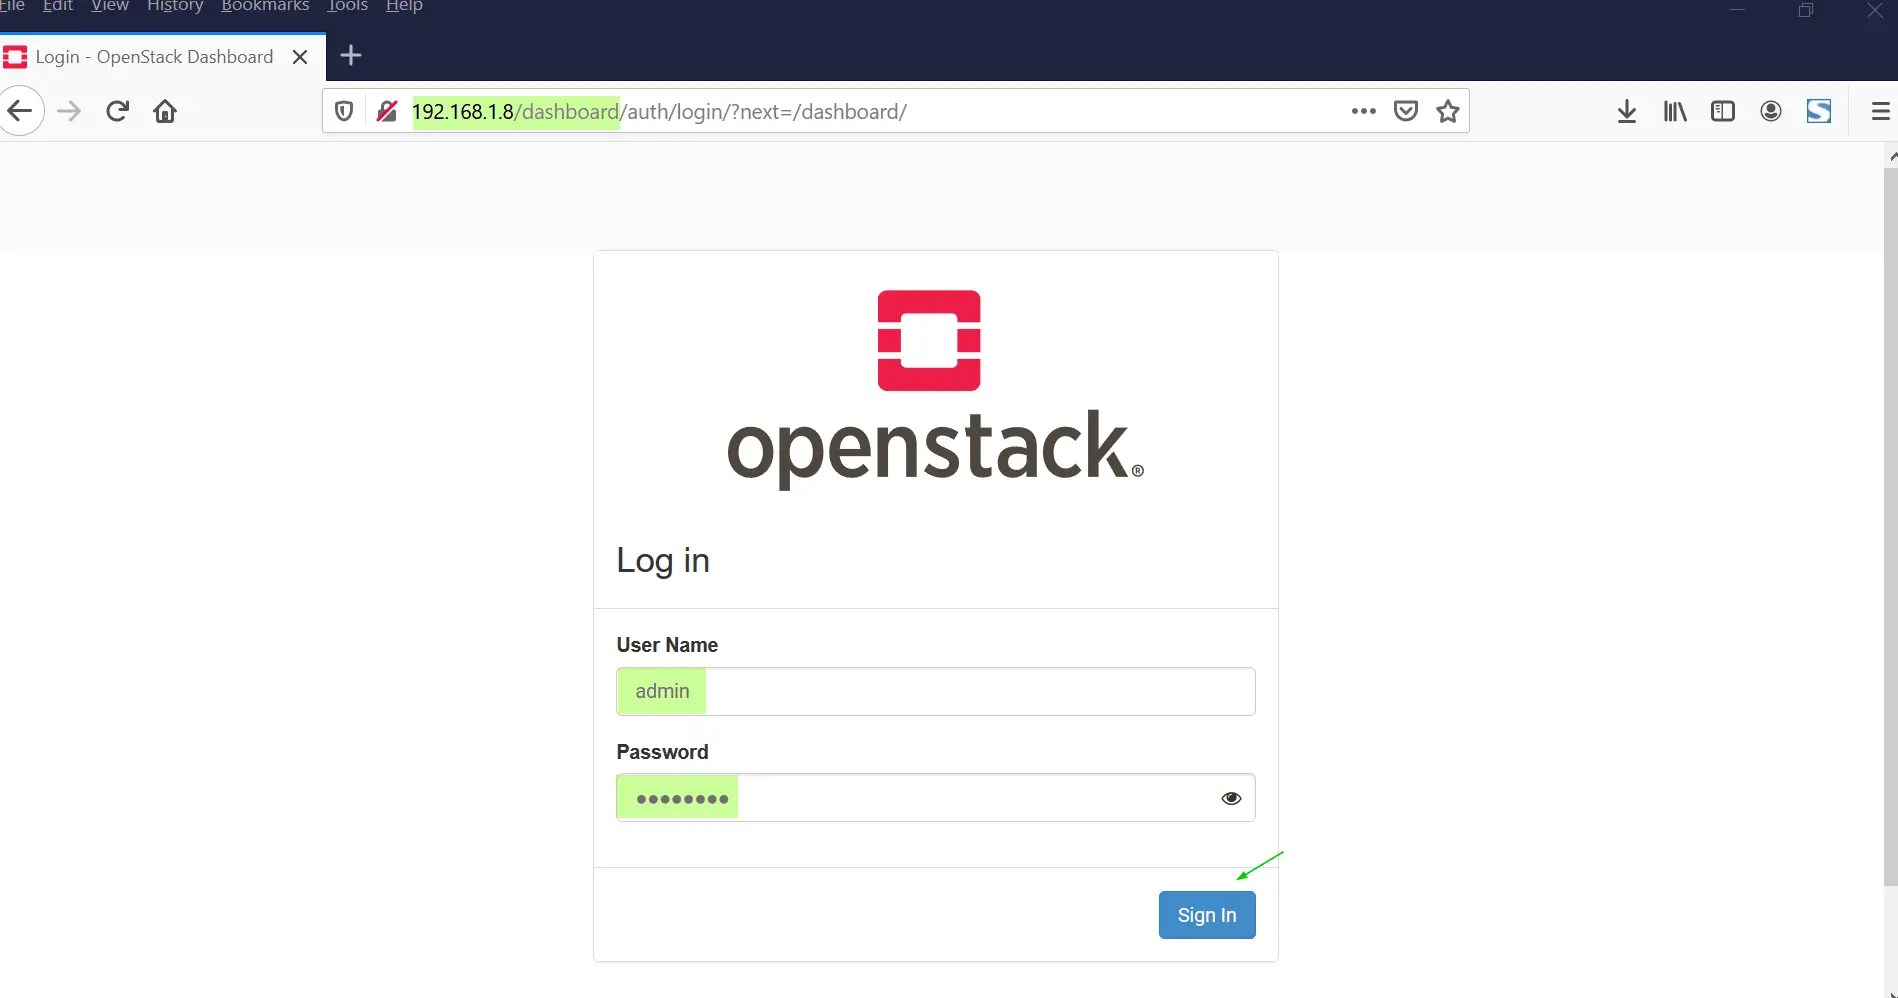Go back one page in browser history
Viewport: 1898px width, 998px height.
point(20,111)
